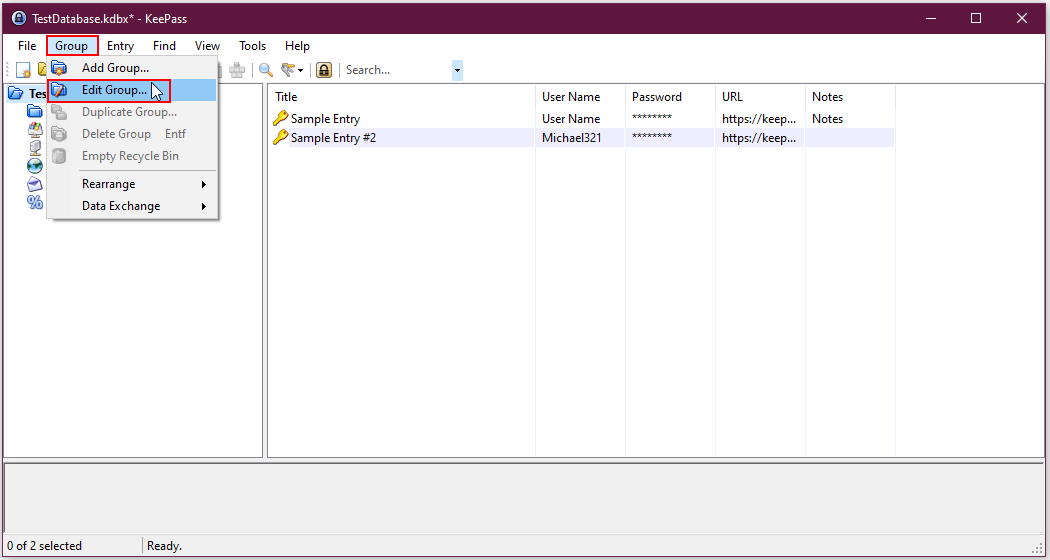This screenshot has width=1050, height=560.
Task: Select the Sample Entry #2 row
Action: pyautogui.click(x=581, y=138)
